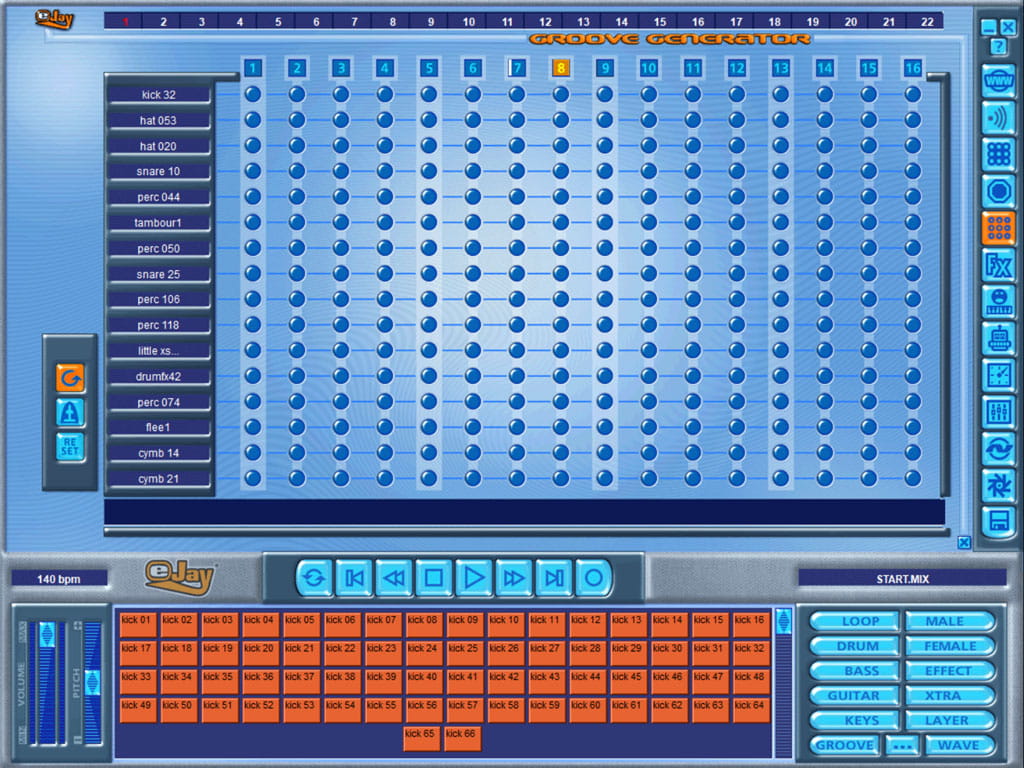Click the floppy disk save icon
The width and height of the screenshot is (1024, 768).
pos(998,521)
